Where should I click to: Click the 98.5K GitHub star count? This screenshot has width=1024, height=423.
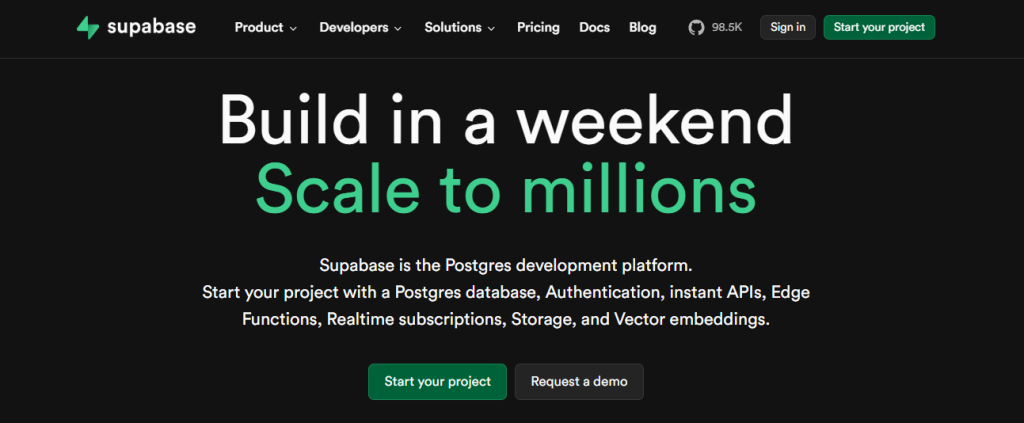coord(727,27)
